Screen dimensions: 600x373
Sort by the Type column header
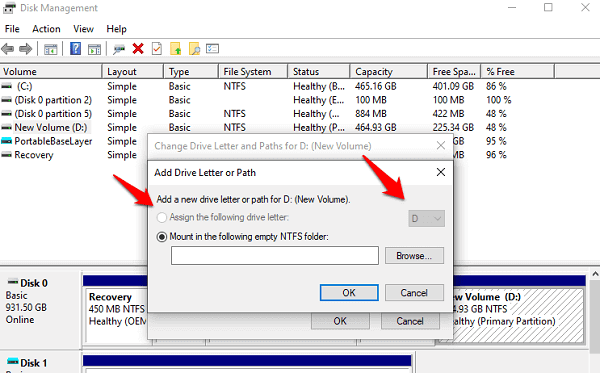191,72
